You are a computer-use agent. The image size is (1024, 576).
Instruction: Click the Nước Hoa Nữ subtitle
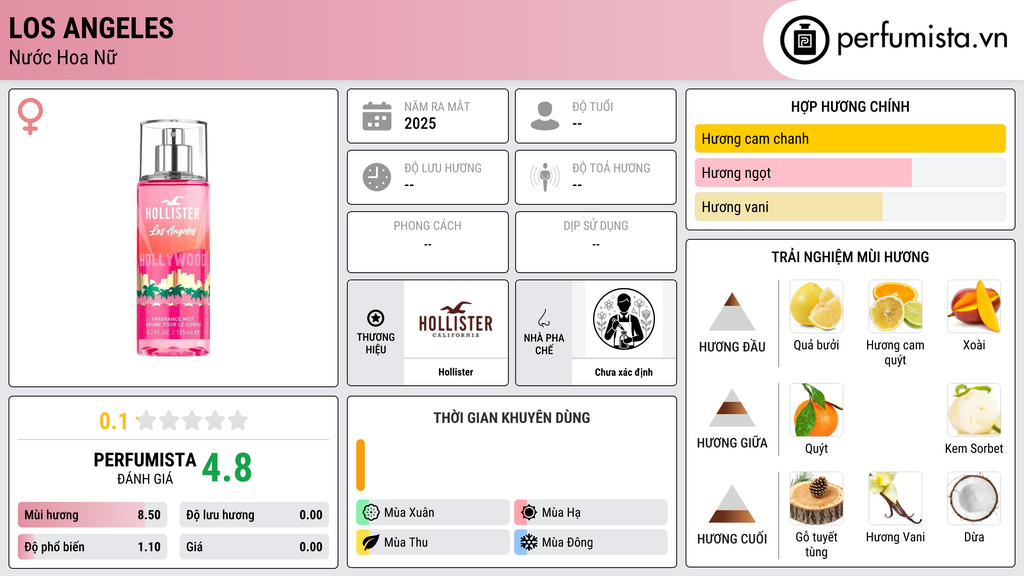(63, 57)
